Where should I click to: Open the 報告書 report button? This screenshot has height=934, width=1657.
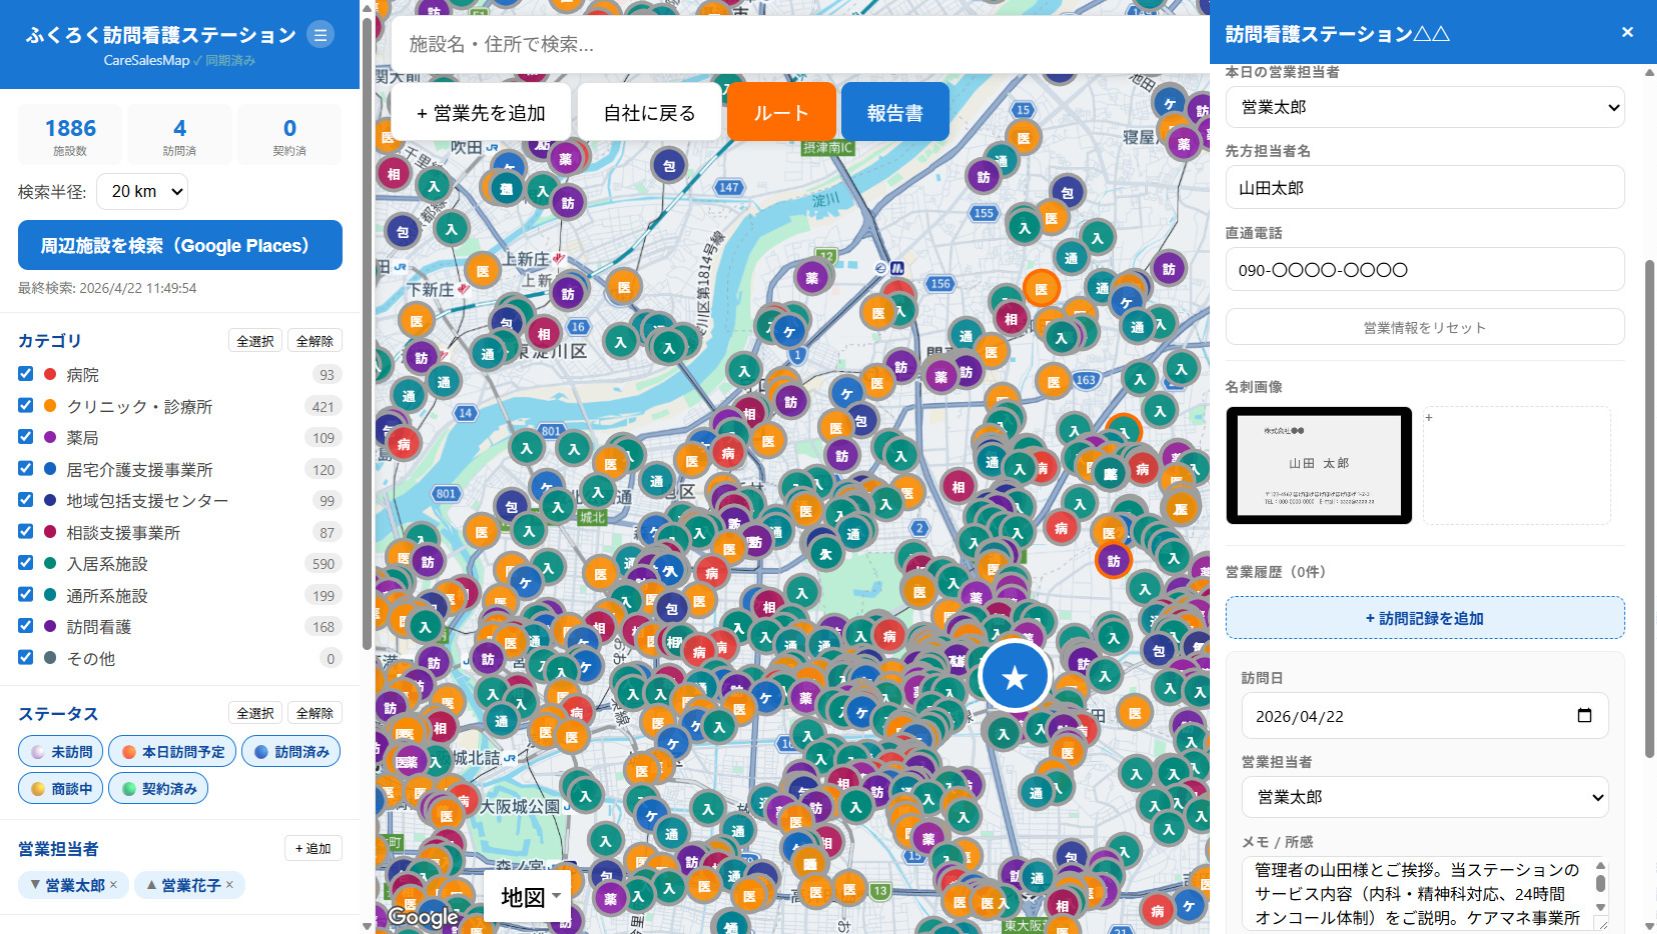point(894,113)
